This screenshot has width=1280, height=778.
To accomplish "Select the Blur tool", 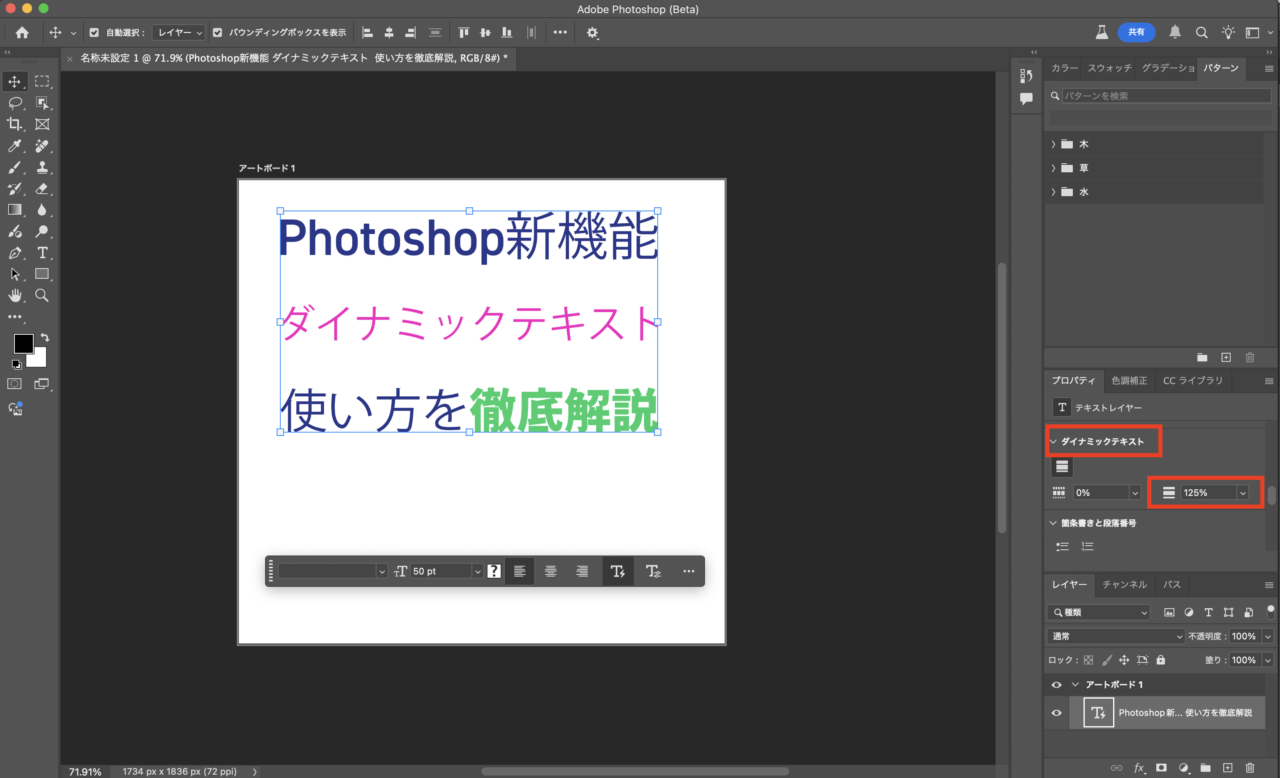I will point(42,210).
